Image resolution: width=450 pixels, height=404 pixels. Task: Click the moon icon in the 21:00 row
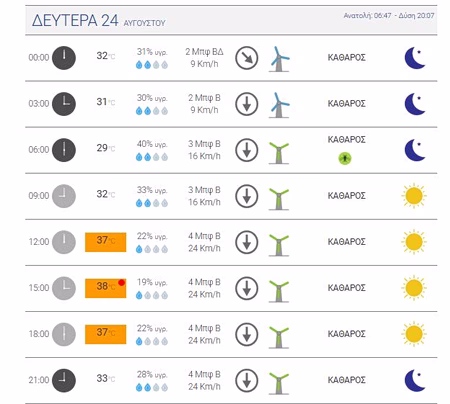click(x=415, y=380)
